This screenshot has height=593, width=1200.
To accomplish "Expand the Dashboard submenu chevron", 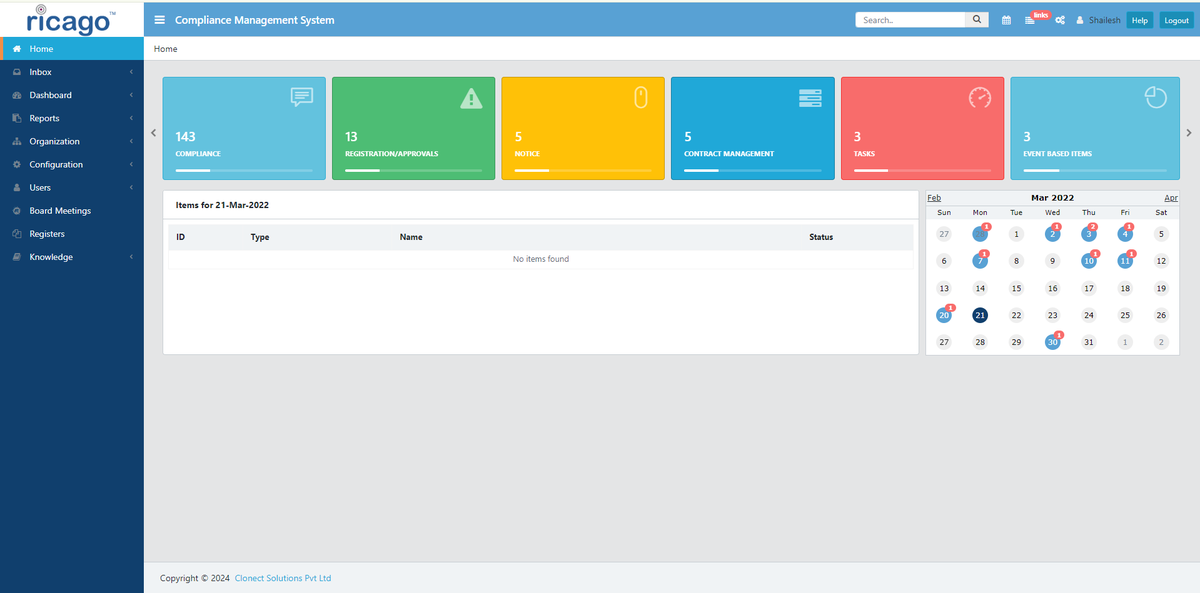I will pos(132,95).
